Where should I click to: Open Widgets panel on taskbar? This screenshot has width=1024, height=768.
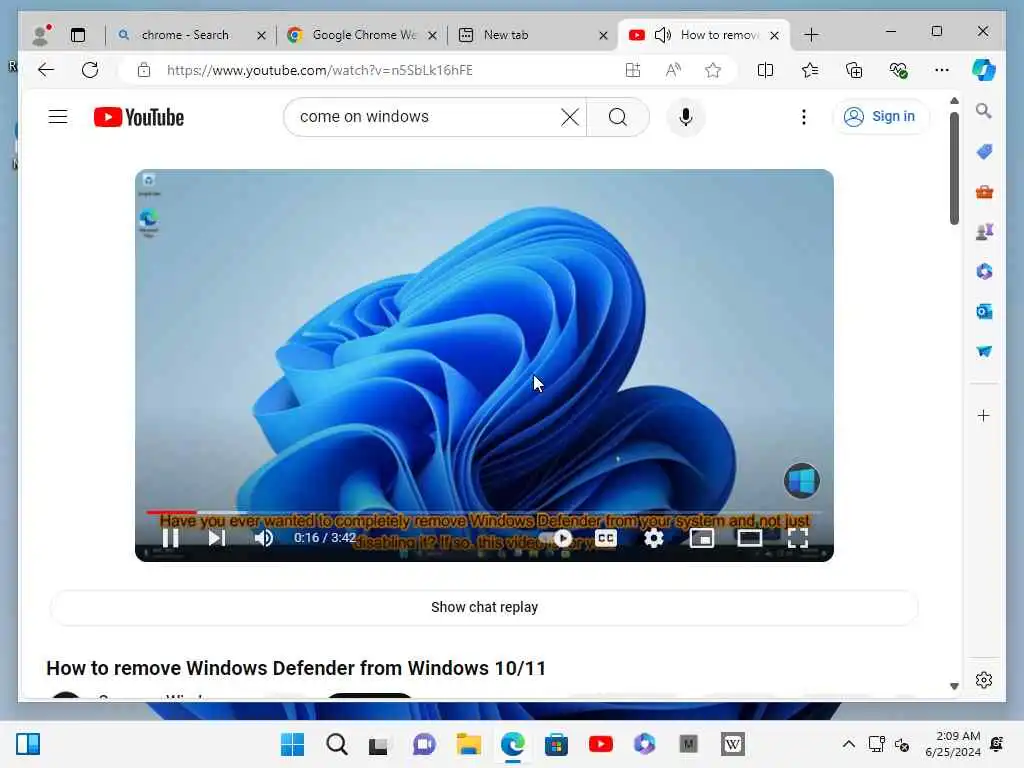click(x=28, y=744)
